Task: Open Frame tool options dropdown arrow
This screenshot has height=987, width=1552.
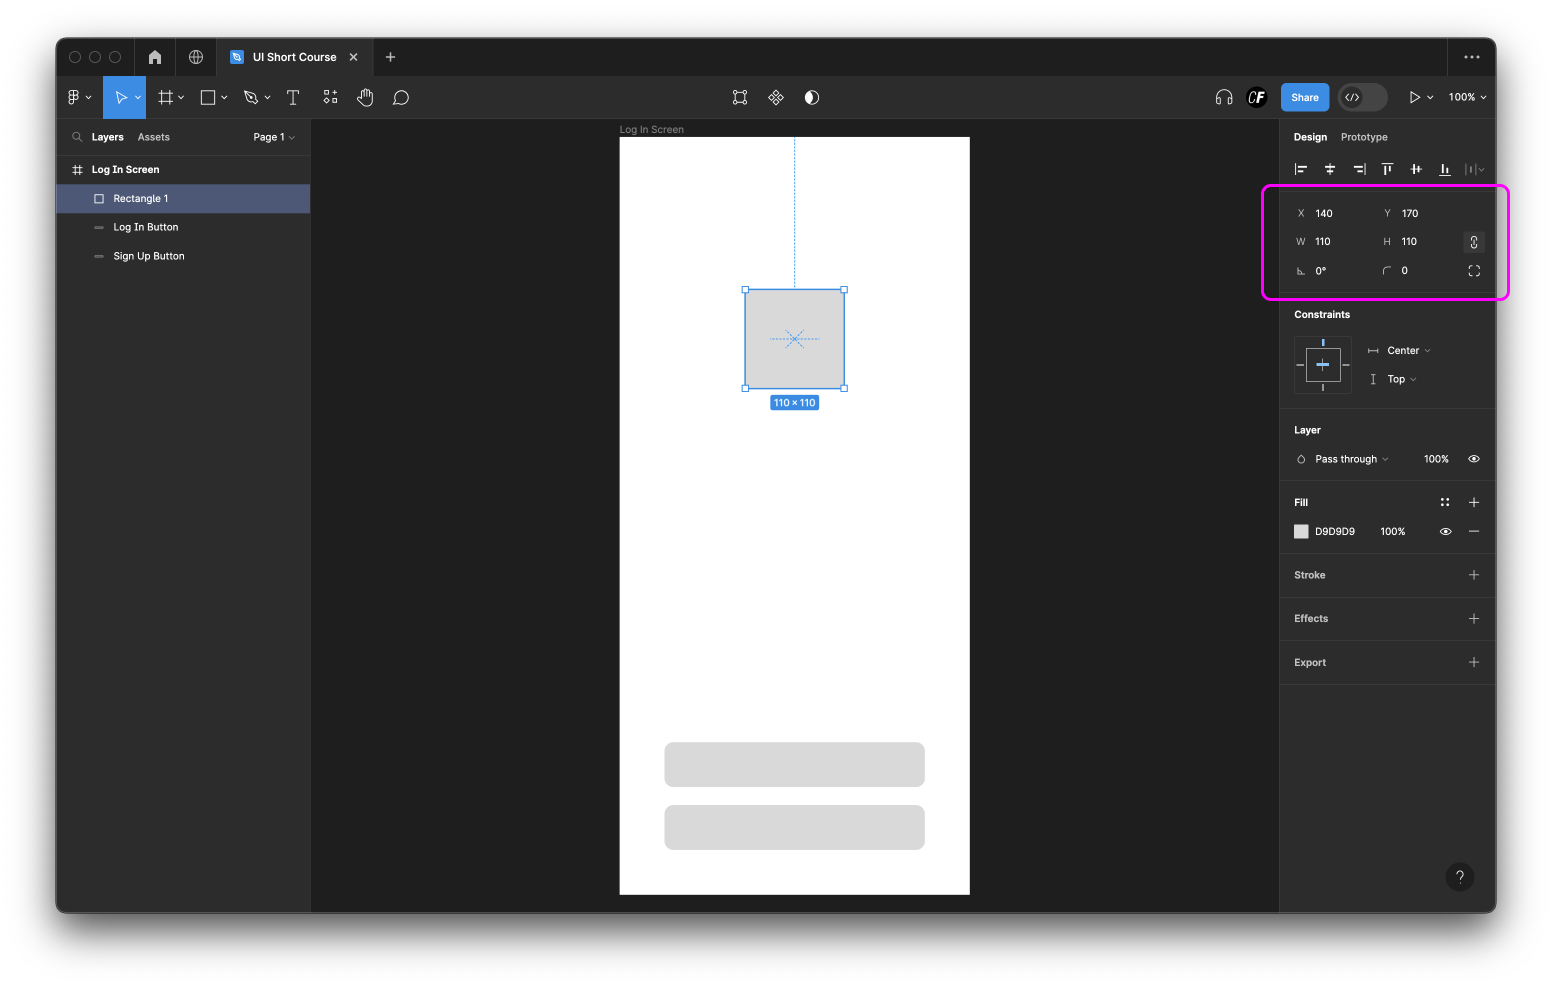Action: (x=181, y=98)
